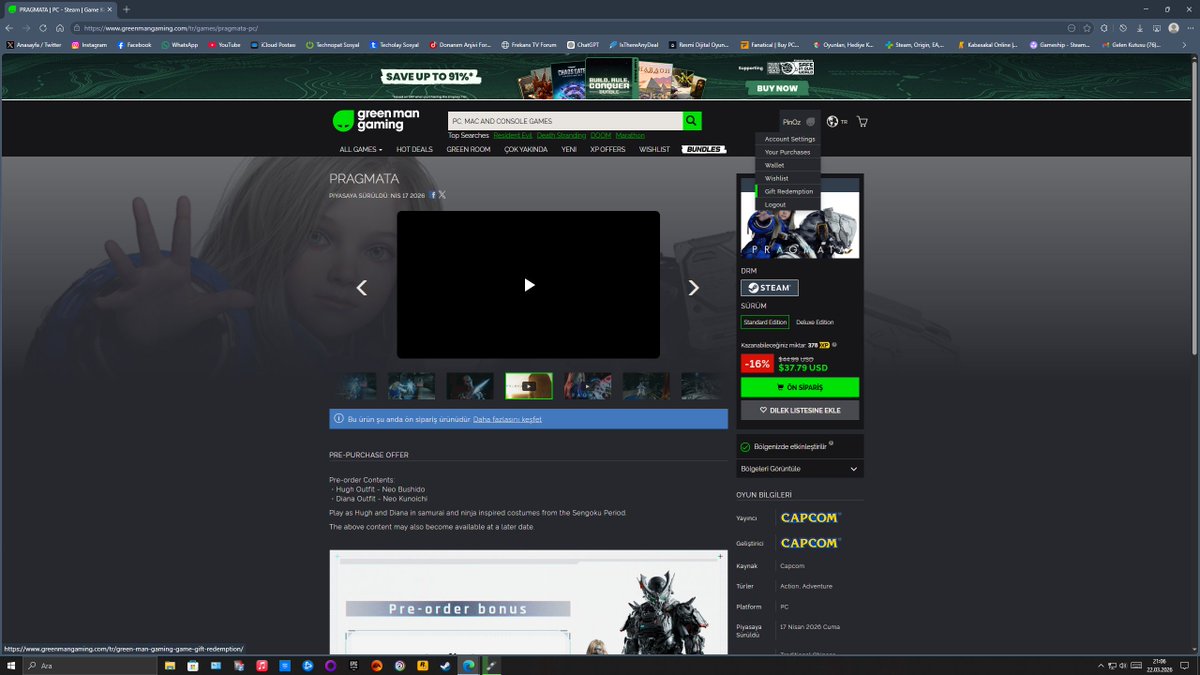The width and height of the screenshot is (1200, 675).
Task: Open the ChatGPT bookmark
Action: 583,45
